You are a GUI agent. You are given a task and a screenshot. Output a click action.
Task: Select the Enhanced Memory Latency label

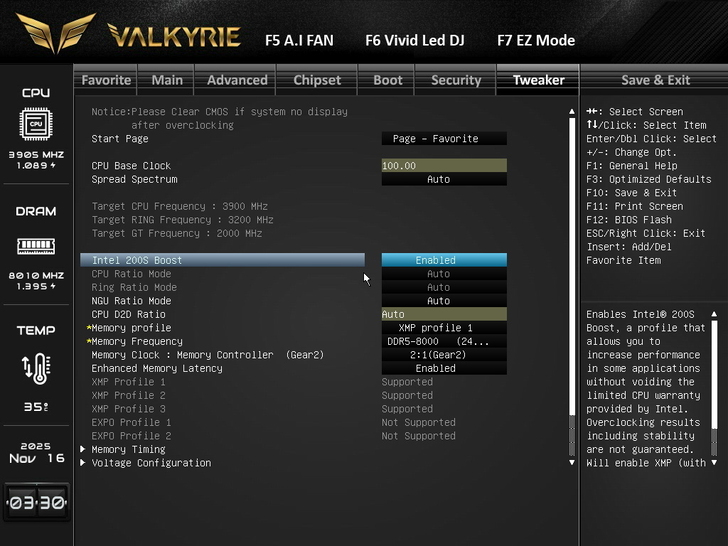coord(157,368)
